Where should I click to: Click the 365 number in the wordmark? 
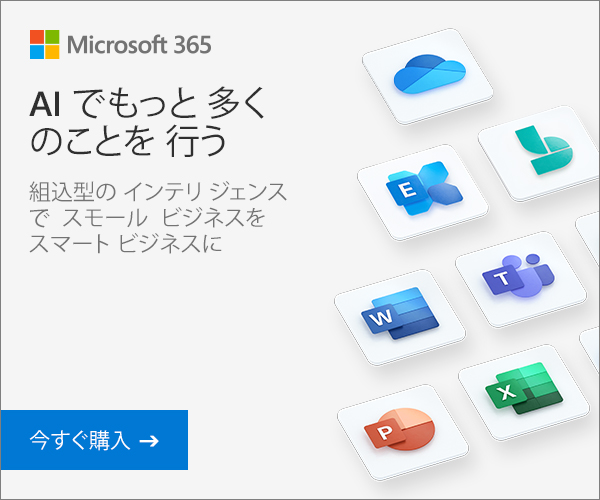coord(192,45)
